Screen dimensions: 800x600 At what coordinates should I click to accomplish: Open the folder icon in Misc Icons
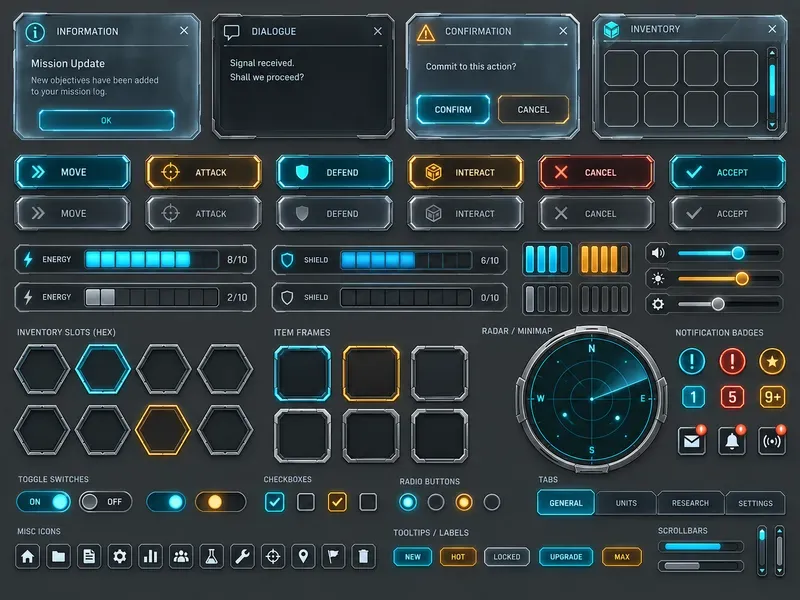point(58,556)
